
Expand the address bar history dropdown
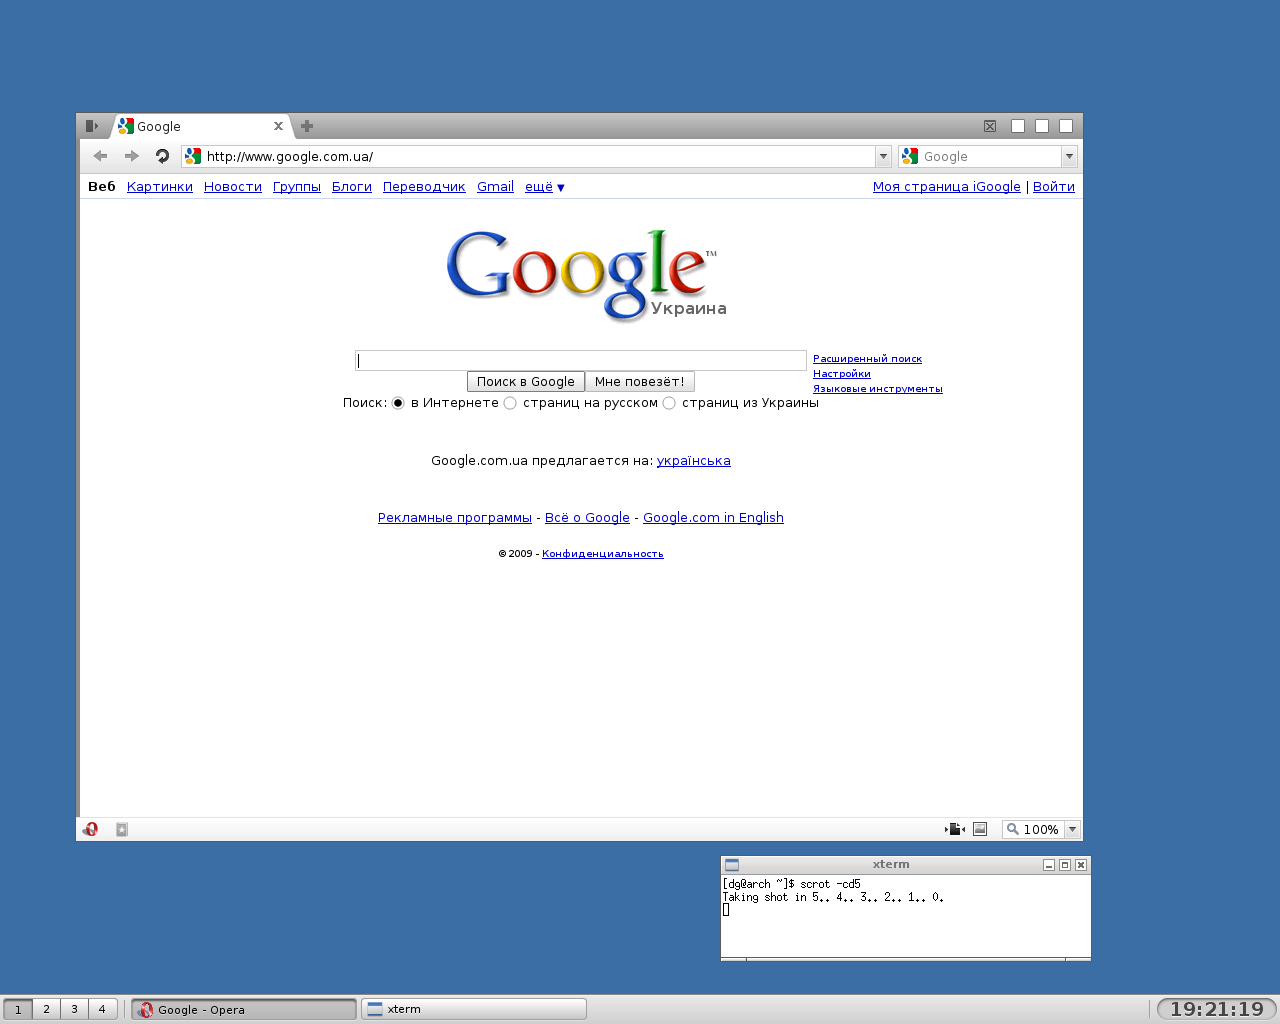click(x=883, y=156)
